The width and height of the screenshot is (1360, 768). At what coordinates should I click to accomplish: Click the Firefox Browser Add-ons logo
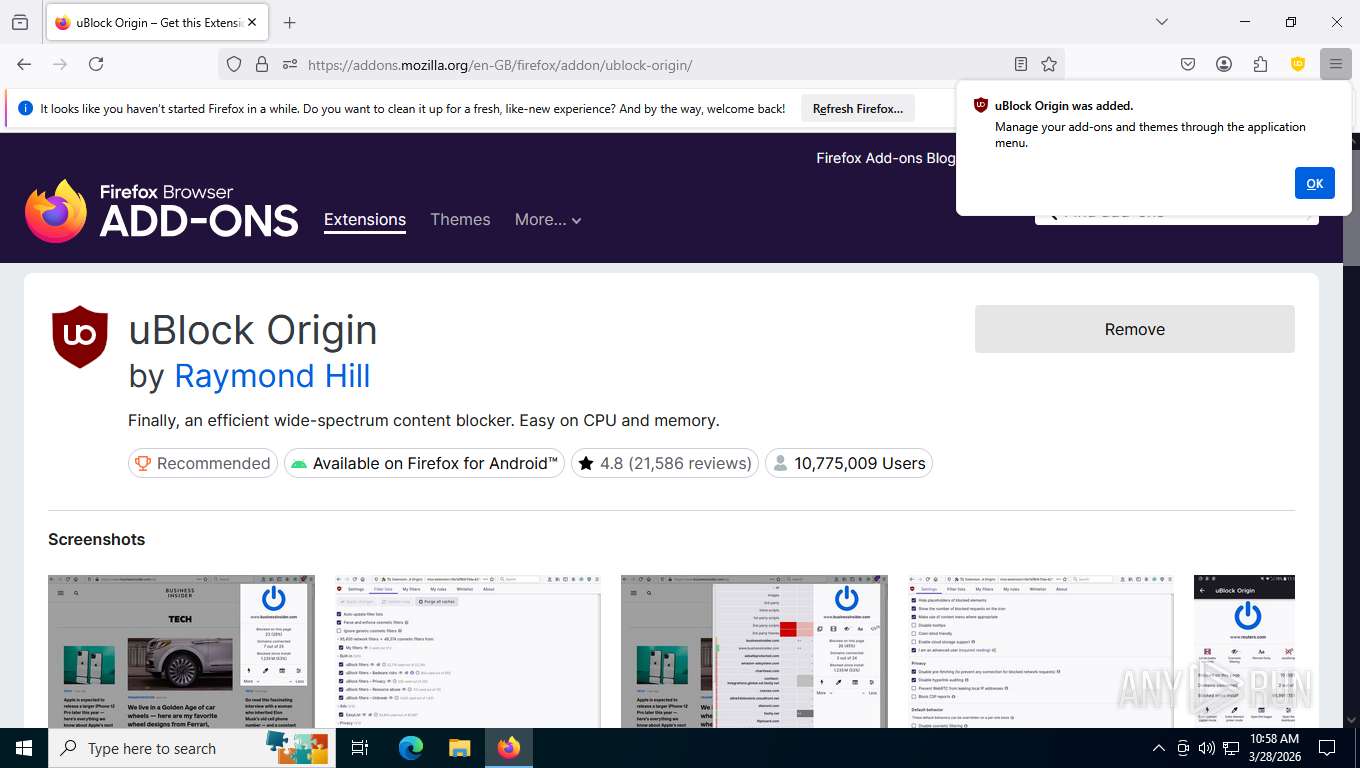(x=162, y=211)
